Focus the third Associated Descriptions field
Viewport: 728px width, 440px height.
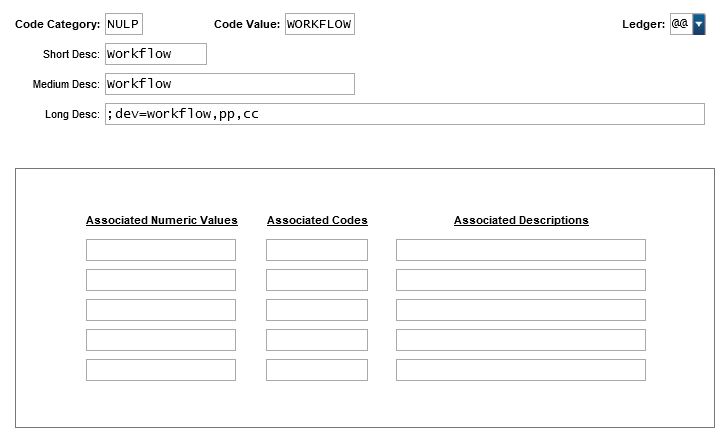[520, 310]
